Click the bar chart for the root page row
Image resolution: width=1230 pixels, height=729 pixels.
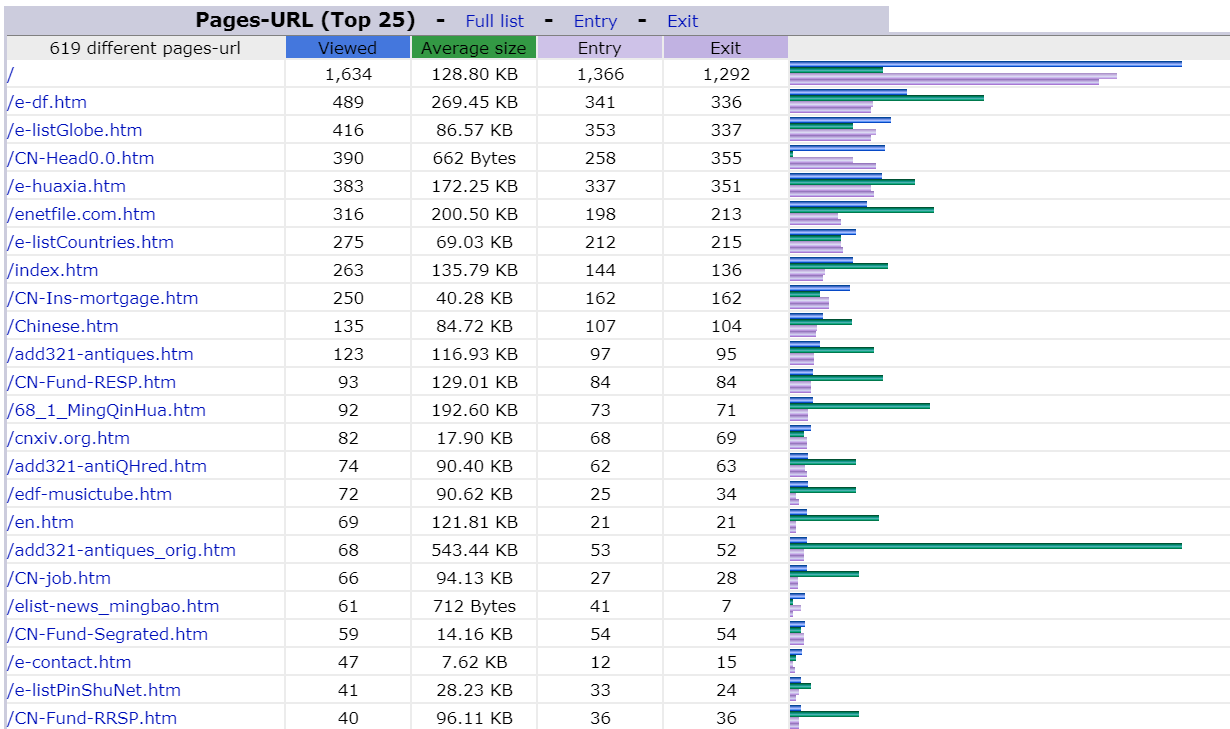(985, 73)
